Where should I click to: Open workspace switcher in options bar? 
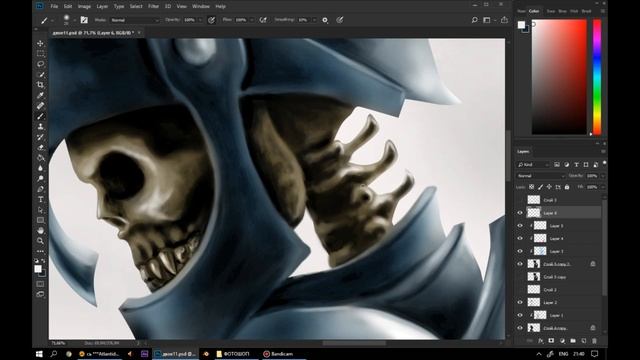[488, 20]
